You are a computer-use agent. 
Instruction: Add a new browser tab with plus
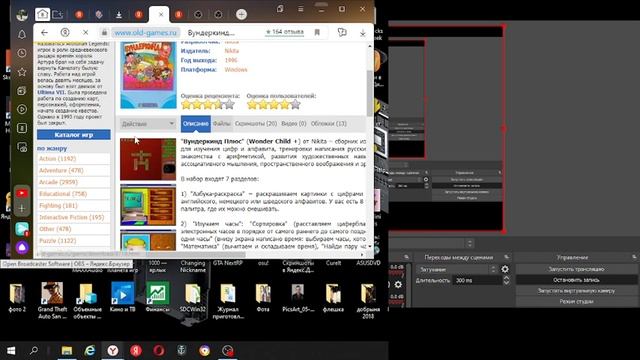tap(241, 14)
